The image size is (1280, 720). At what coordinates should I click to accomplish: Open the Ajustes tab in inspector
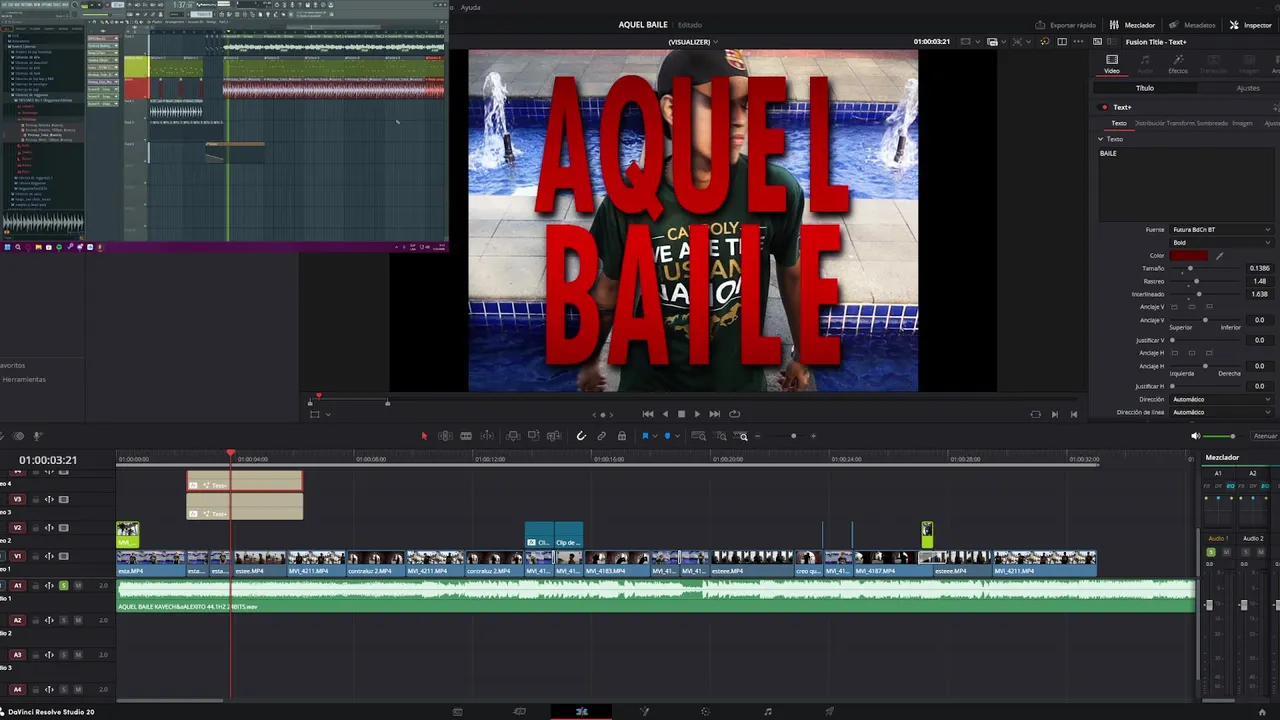[1248, 88]
